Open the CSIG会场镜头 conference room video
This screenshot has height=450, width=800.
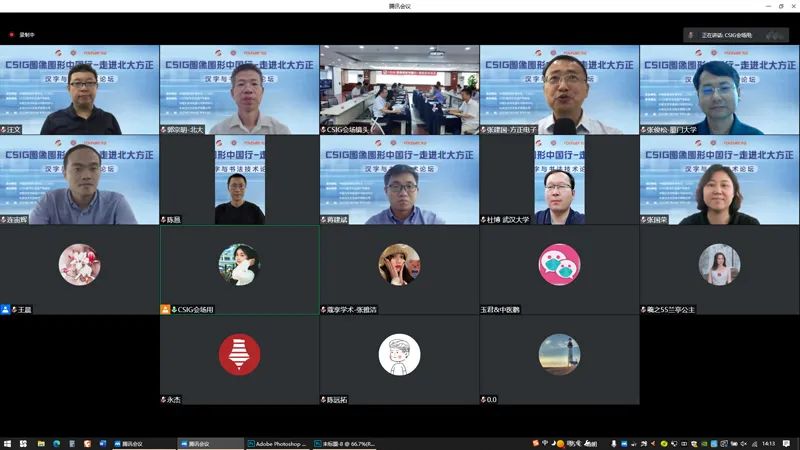399,90
